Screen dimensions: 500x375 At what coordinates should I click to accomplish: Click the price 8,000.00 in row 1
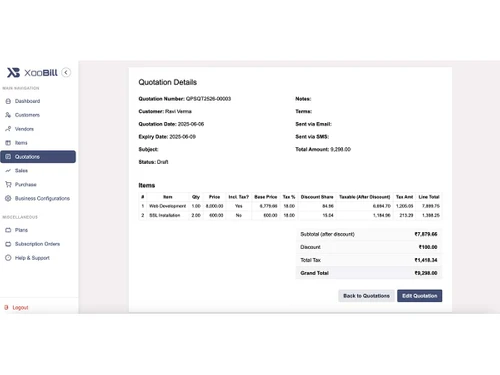click(214, 206)
